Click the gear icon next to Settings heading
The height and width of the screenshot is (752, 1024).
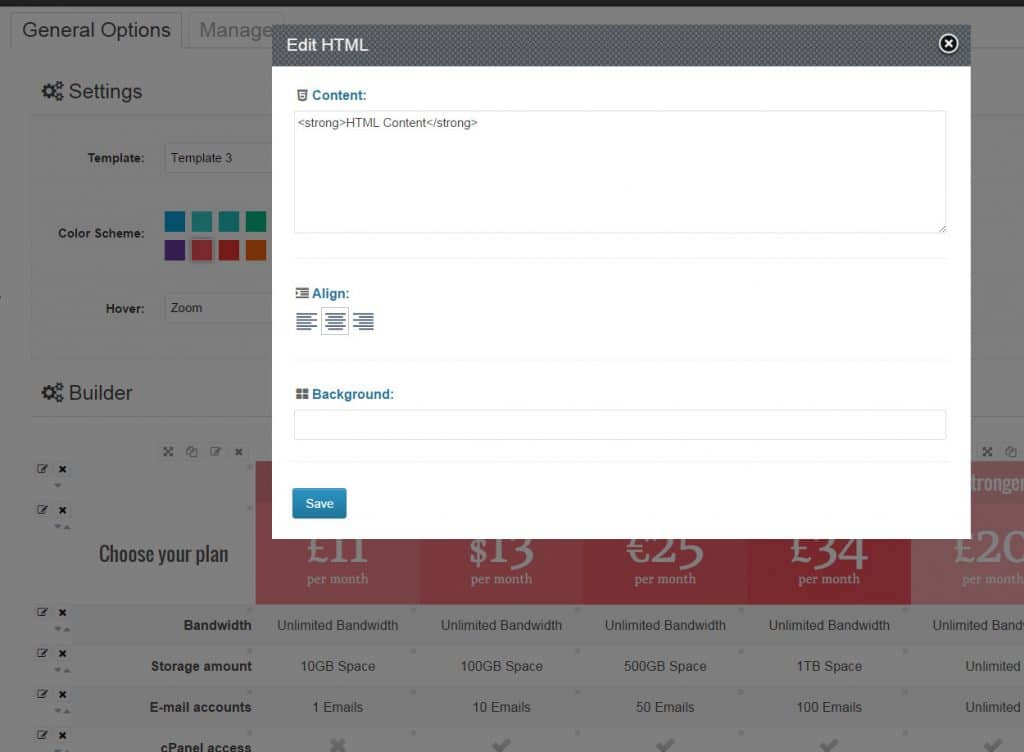click(x=52, y=90)
